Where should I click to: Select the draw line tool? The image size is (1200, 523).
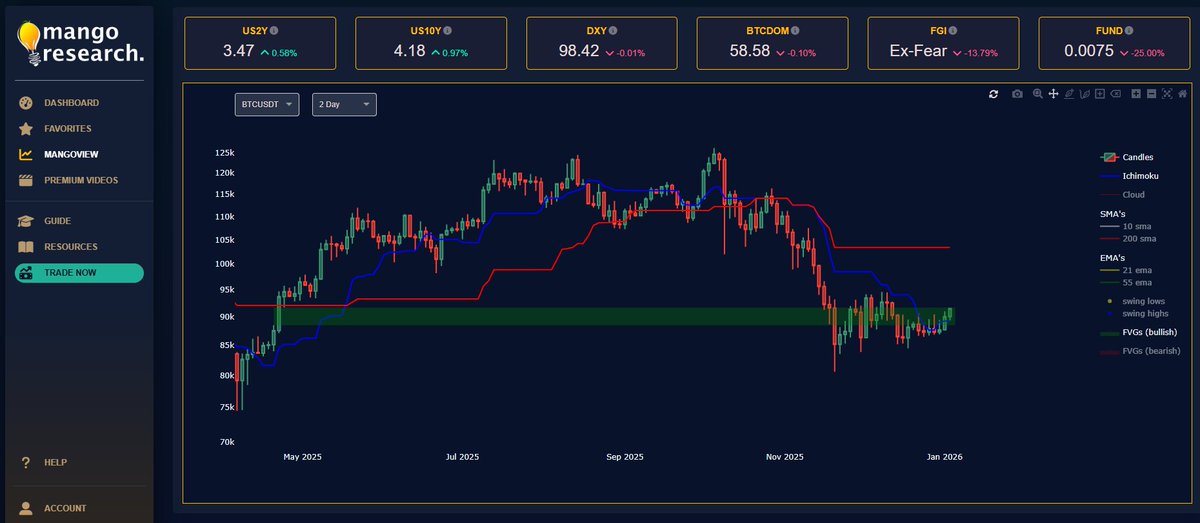click(x=1069, y=94)
